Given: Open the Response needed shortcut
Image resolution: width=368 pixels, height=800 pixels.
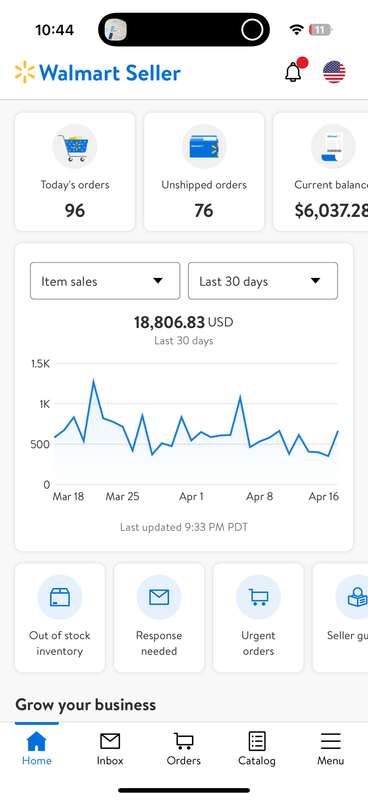Looking at the screenshot, I should [x=159, y=617].
